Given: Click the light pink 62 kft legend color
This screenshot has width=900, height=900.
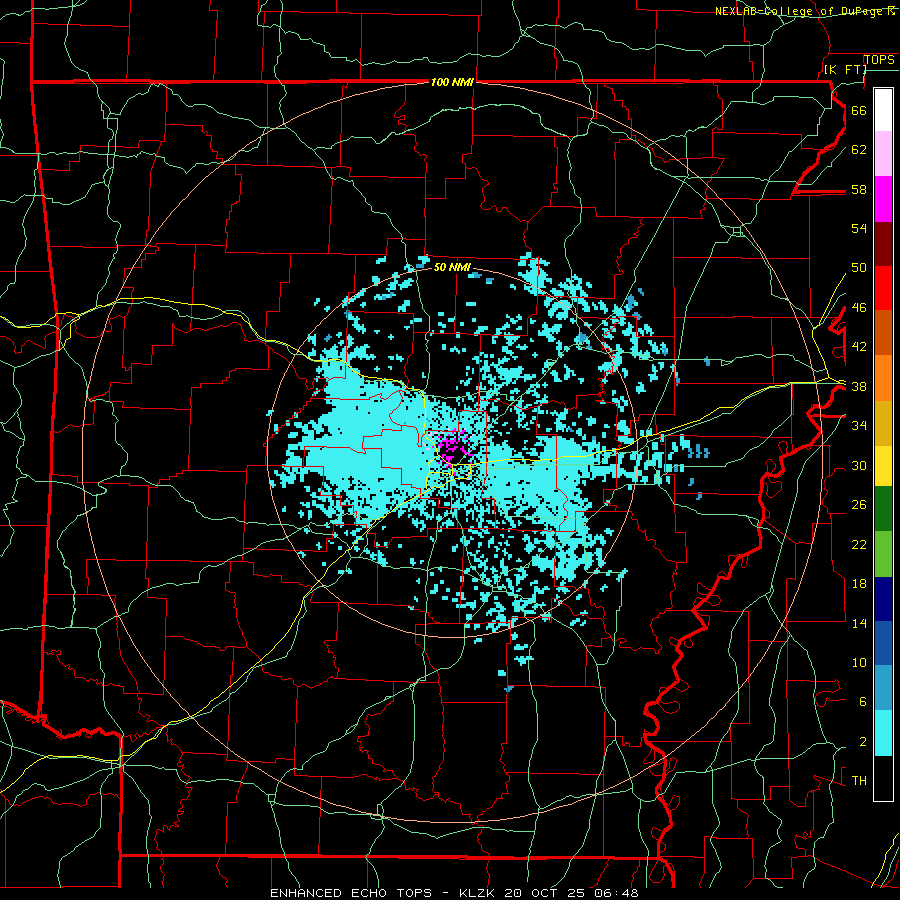Looking at the screenshot, I should pos(883,154).
